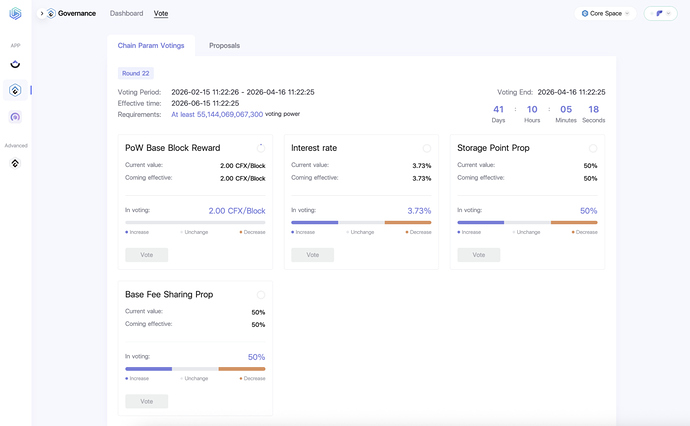Open the purple circular app icon in the sidebar
The height and width of the screenshot is (426, 690).
pos(15,117)
